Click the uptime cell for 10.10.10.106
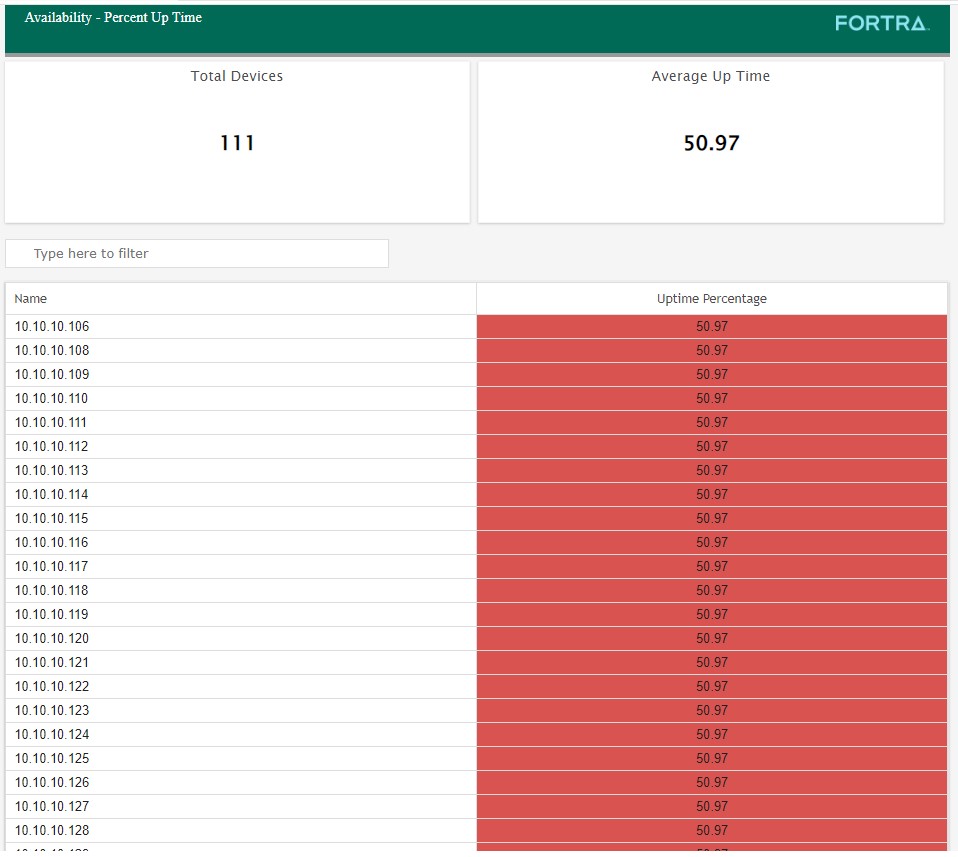 coord(712,327)
